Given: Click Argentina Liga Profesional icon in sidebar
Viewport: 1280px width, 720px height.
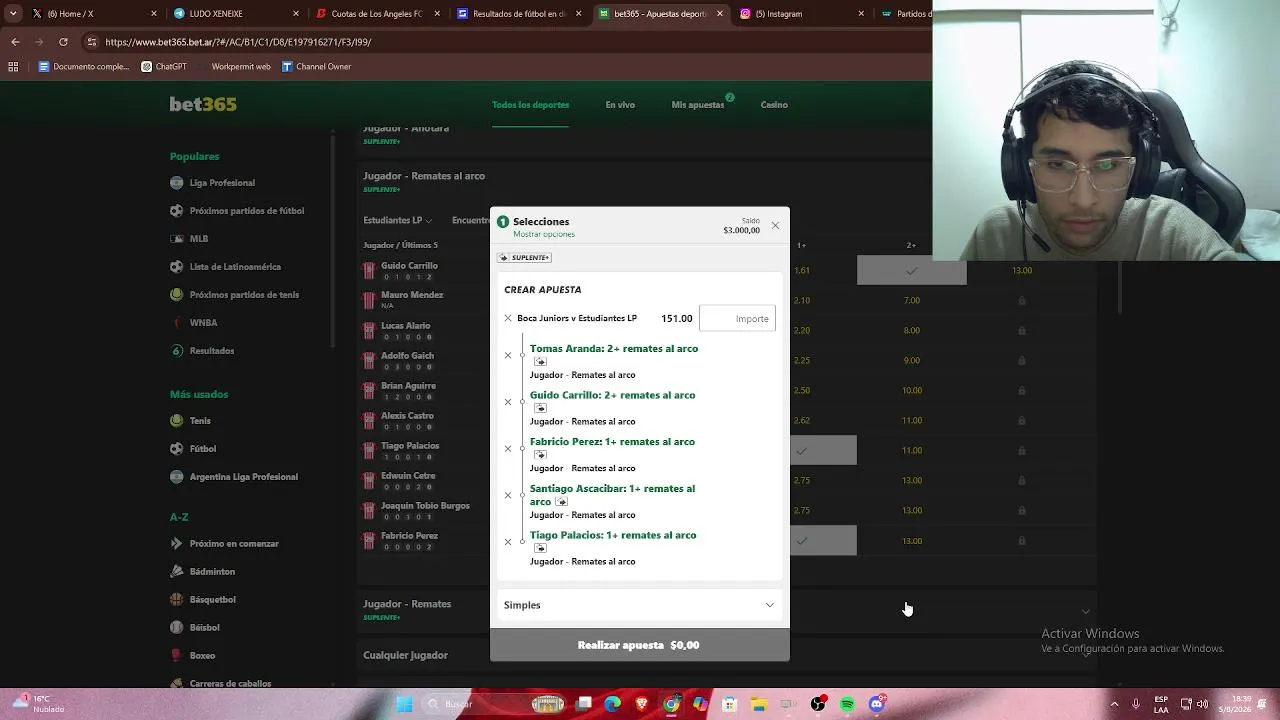Looking at the screenshot, I should 177,477.
